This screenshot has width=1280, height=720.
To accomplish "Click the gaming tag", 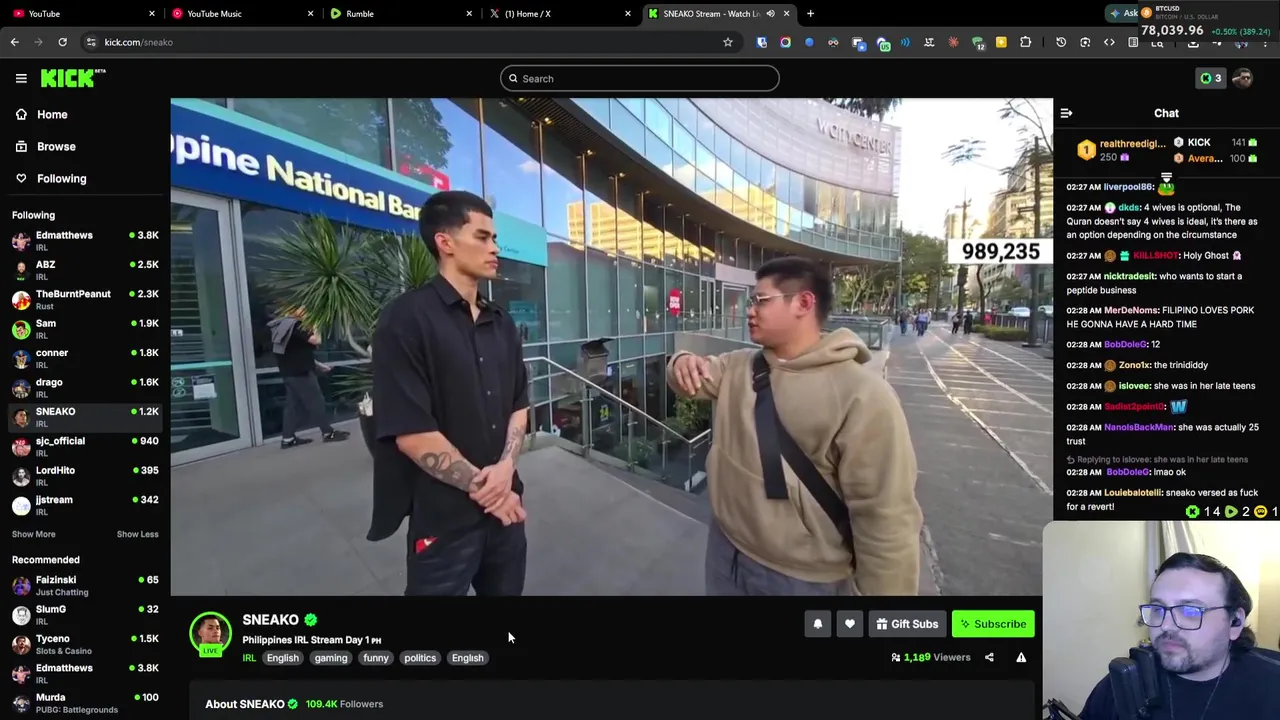I will point(331,658).
